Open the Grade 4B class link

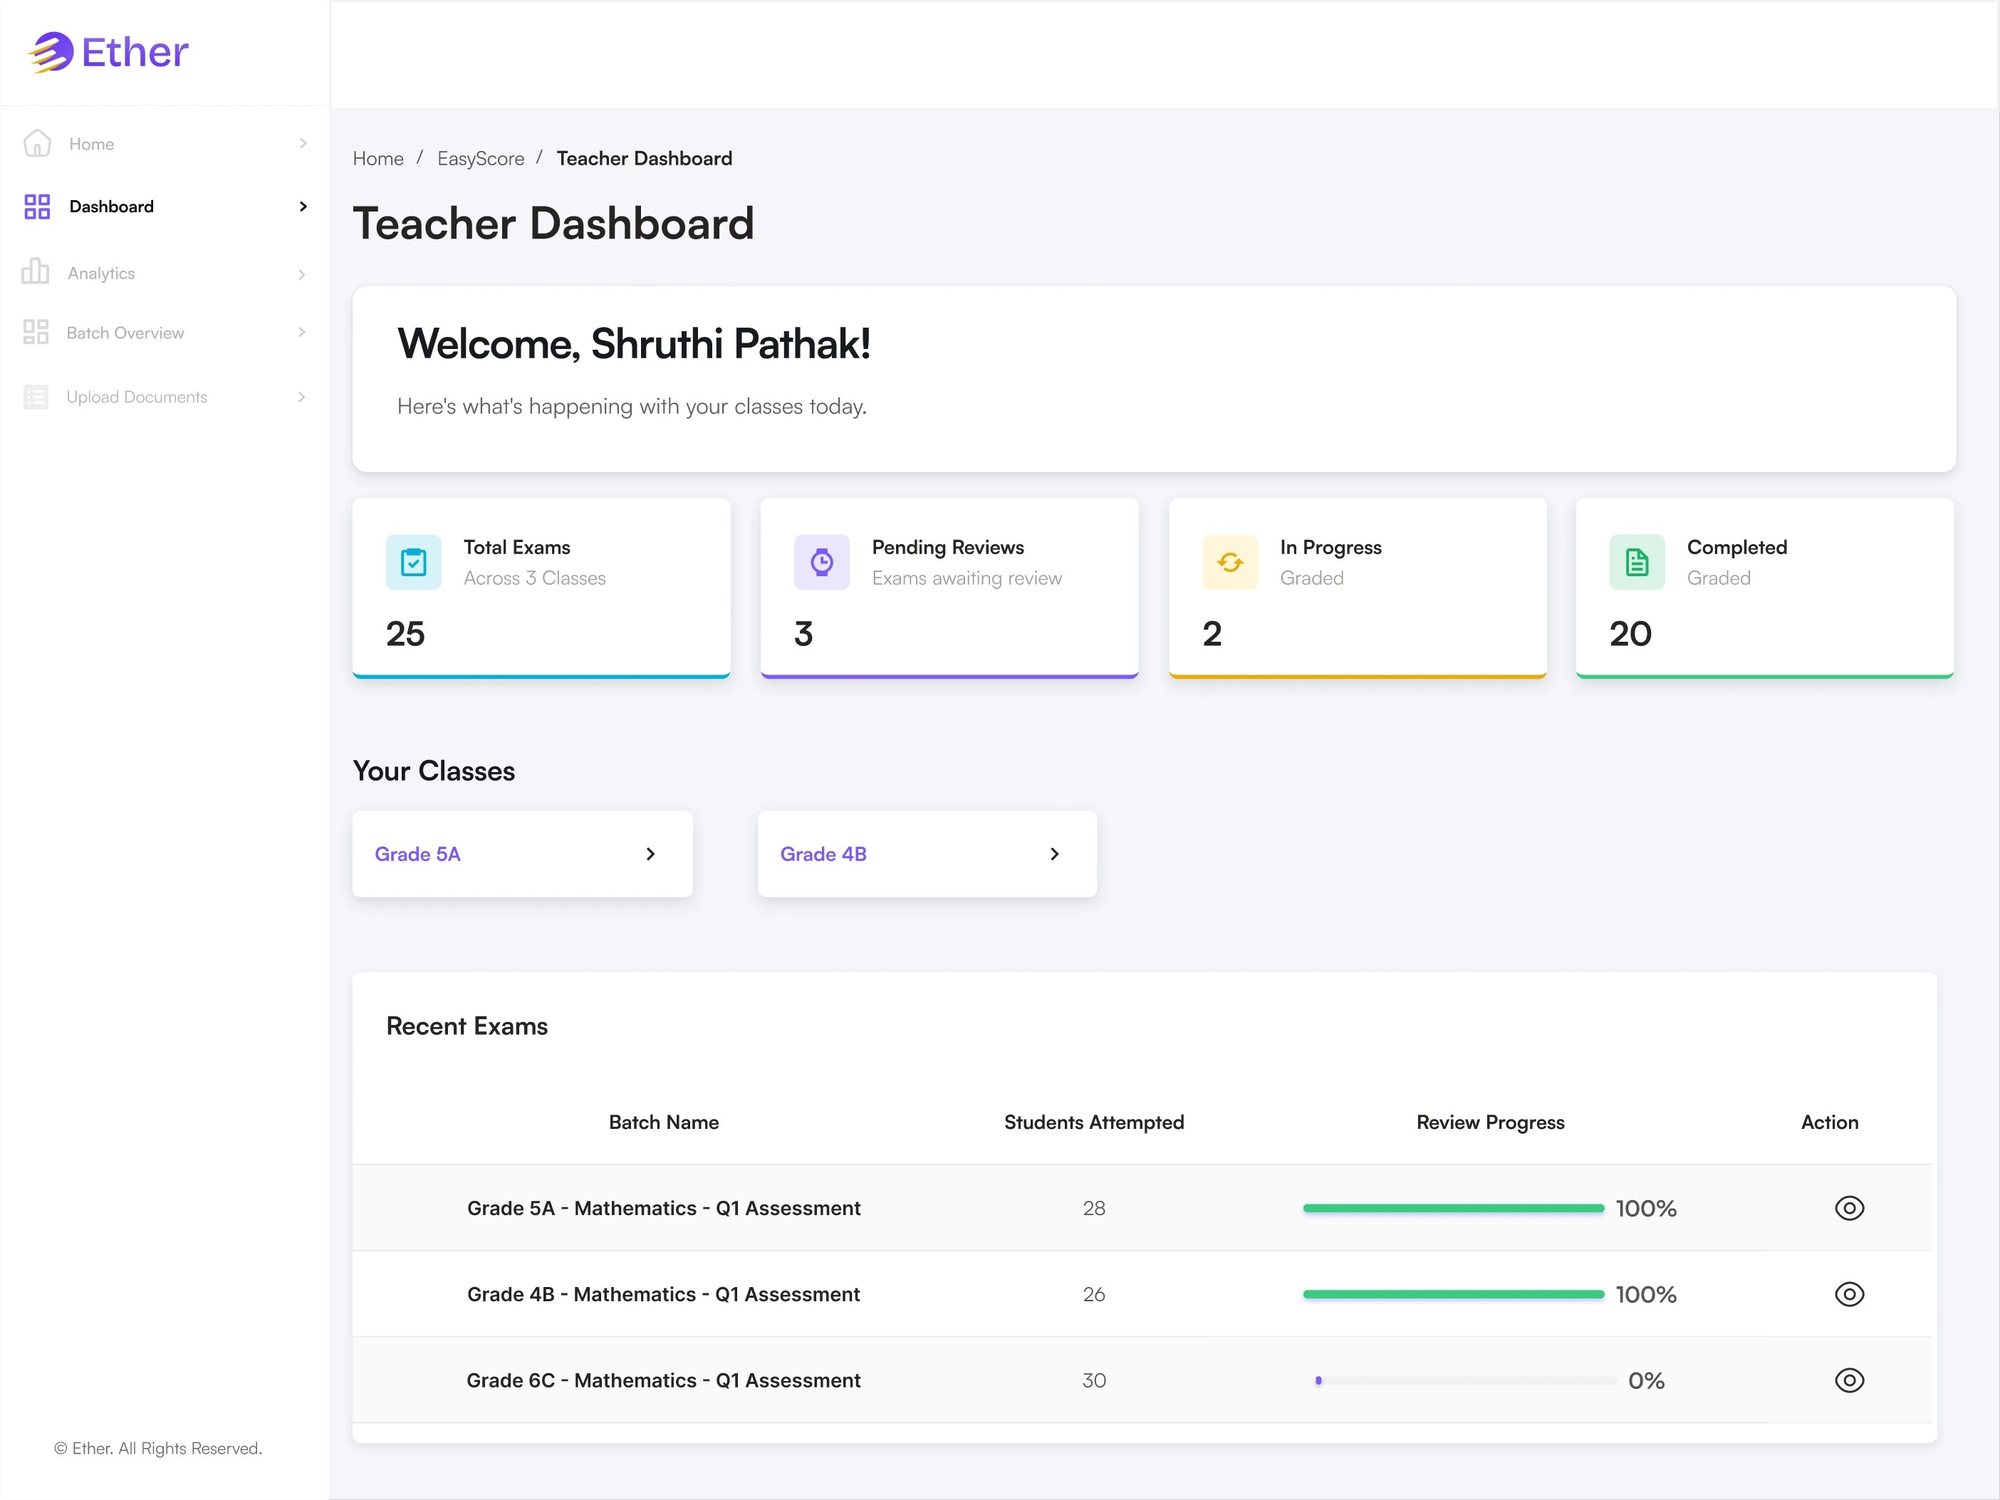point(823,854)
